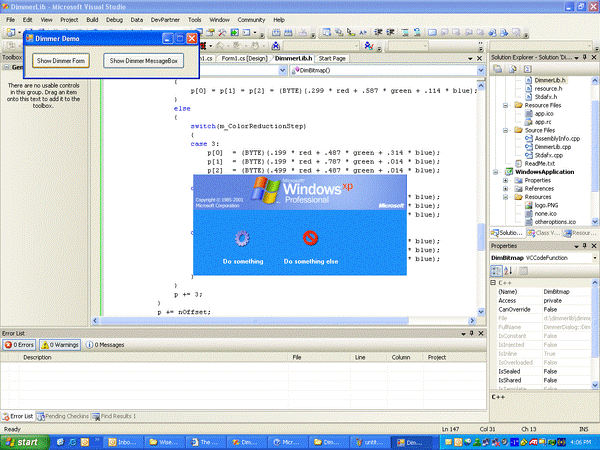Select the CanOverride property row

[544, 309]
